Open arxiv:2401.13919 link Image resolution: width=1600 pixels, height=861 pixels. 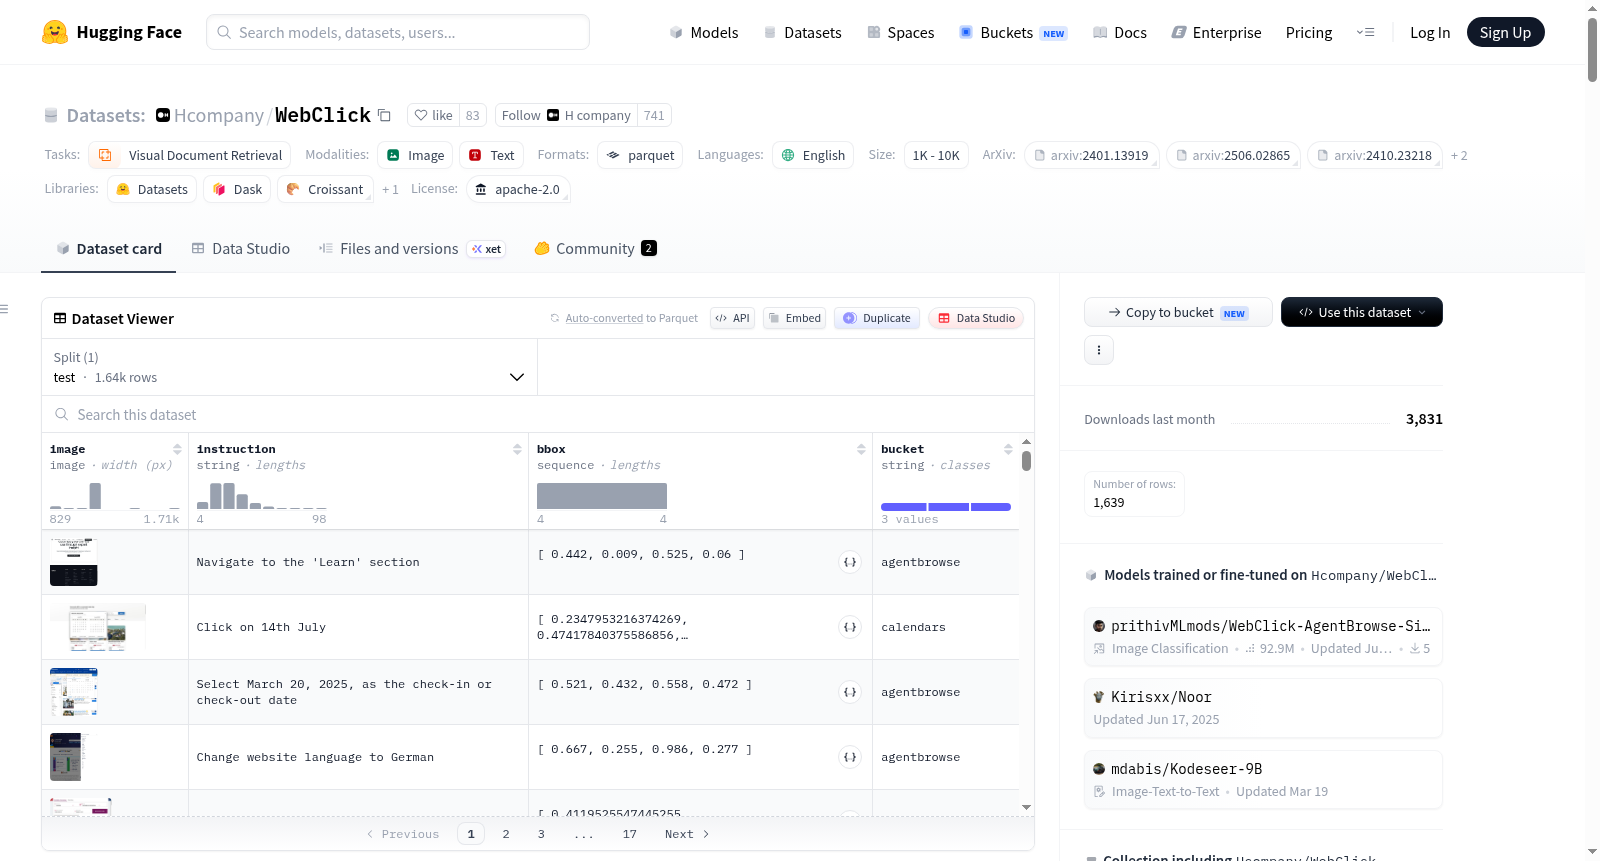click(1091, 155)
